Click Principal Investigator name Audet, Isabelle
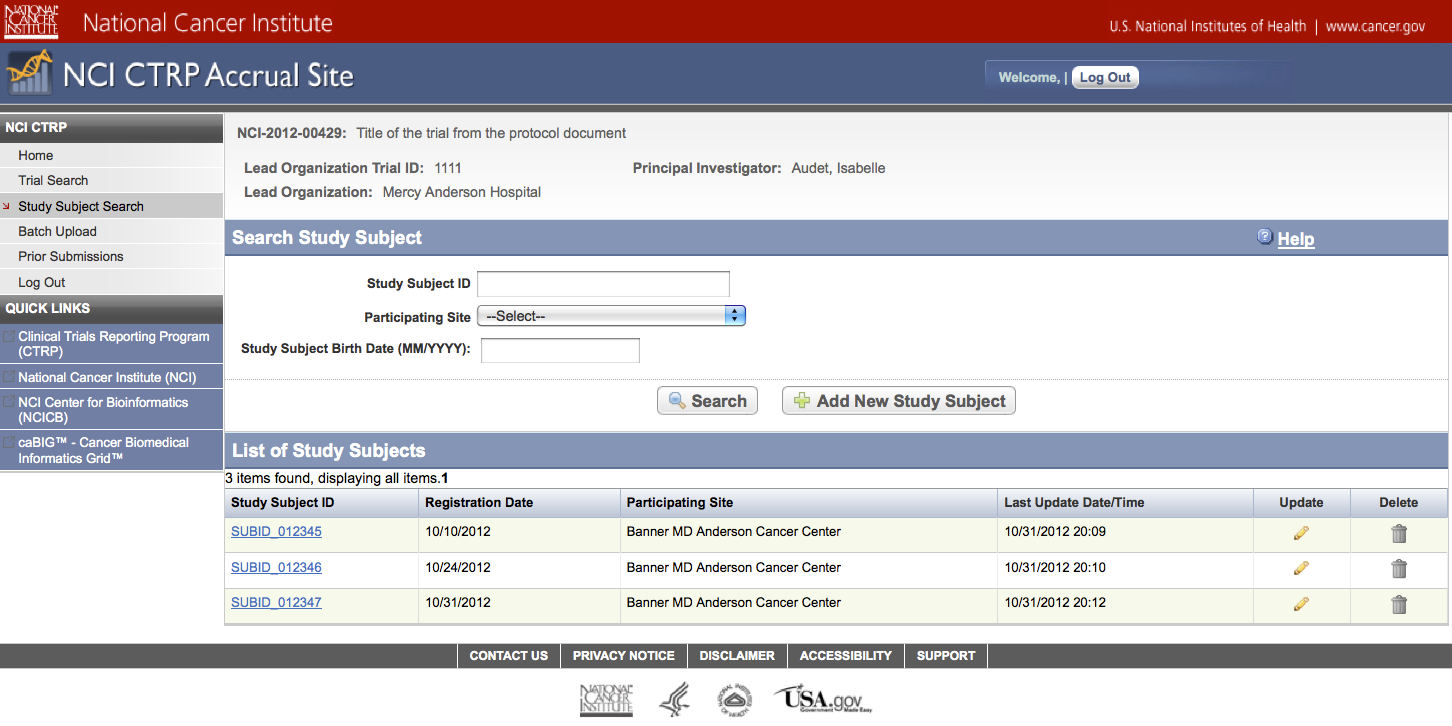Image resolution: width=1452 pixels, height=726 pixels. [838, 168]
